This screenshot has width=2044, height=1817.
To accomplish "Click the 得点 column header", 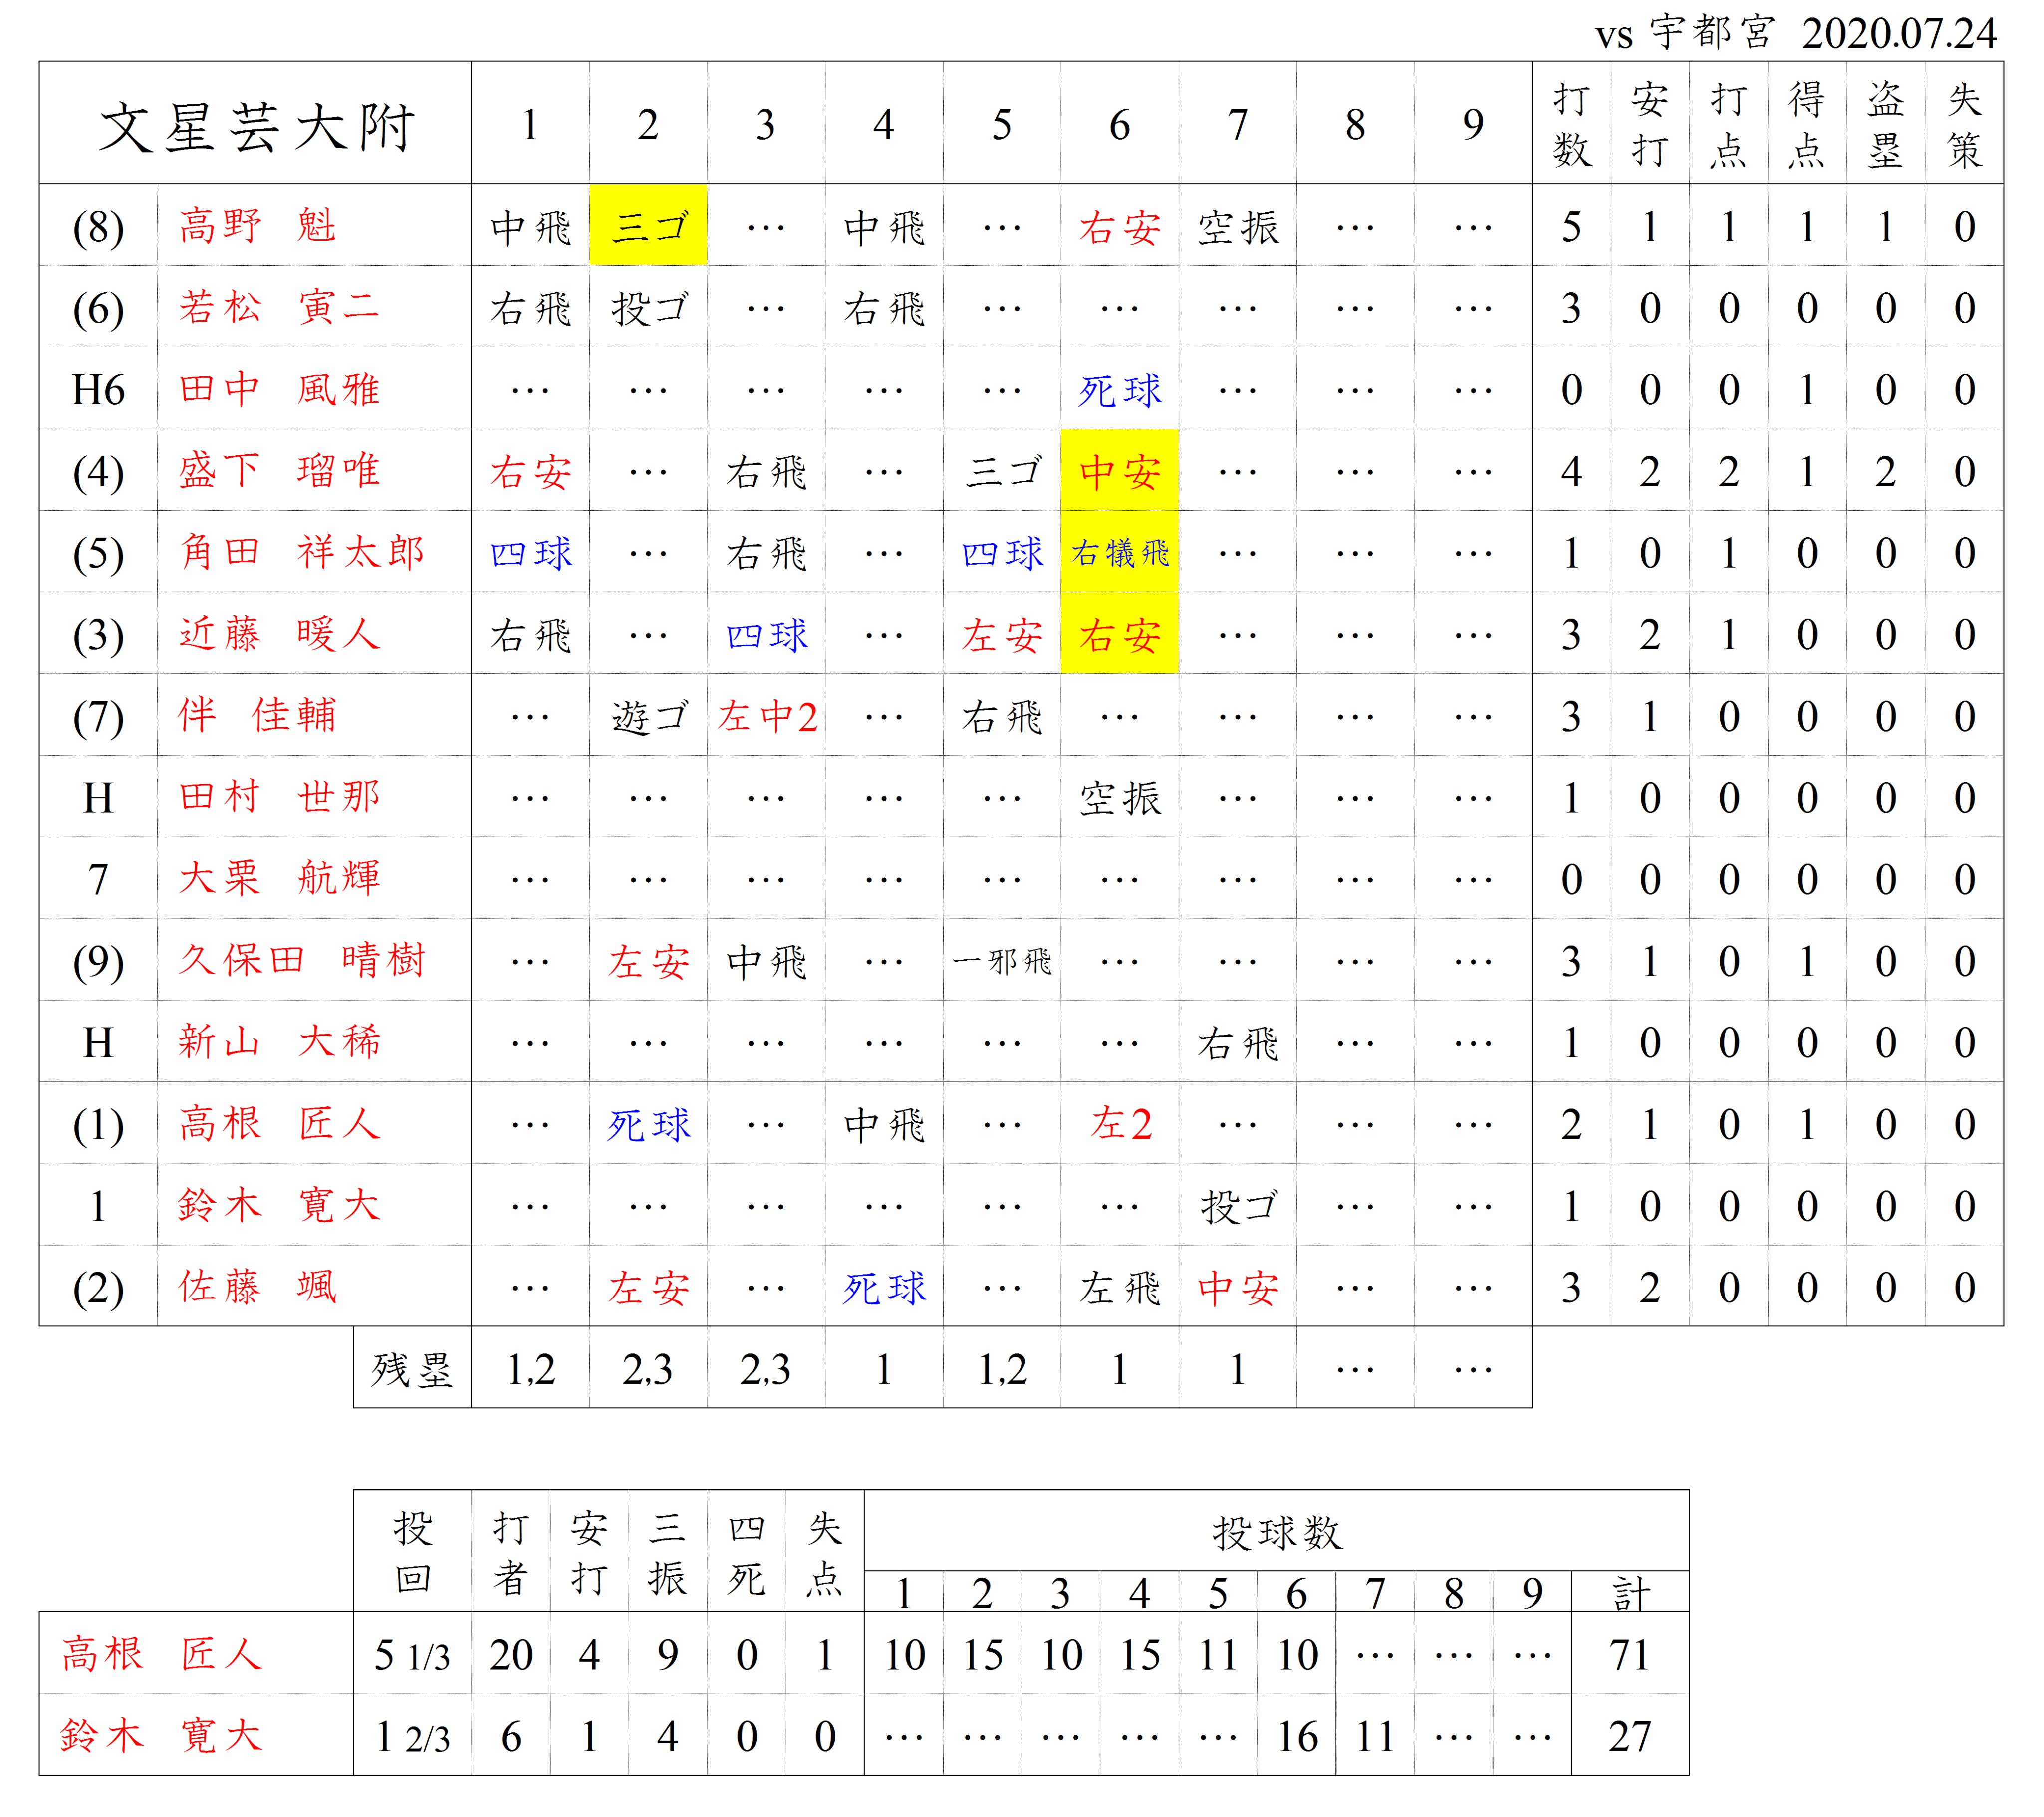I will coord(1807,124).
